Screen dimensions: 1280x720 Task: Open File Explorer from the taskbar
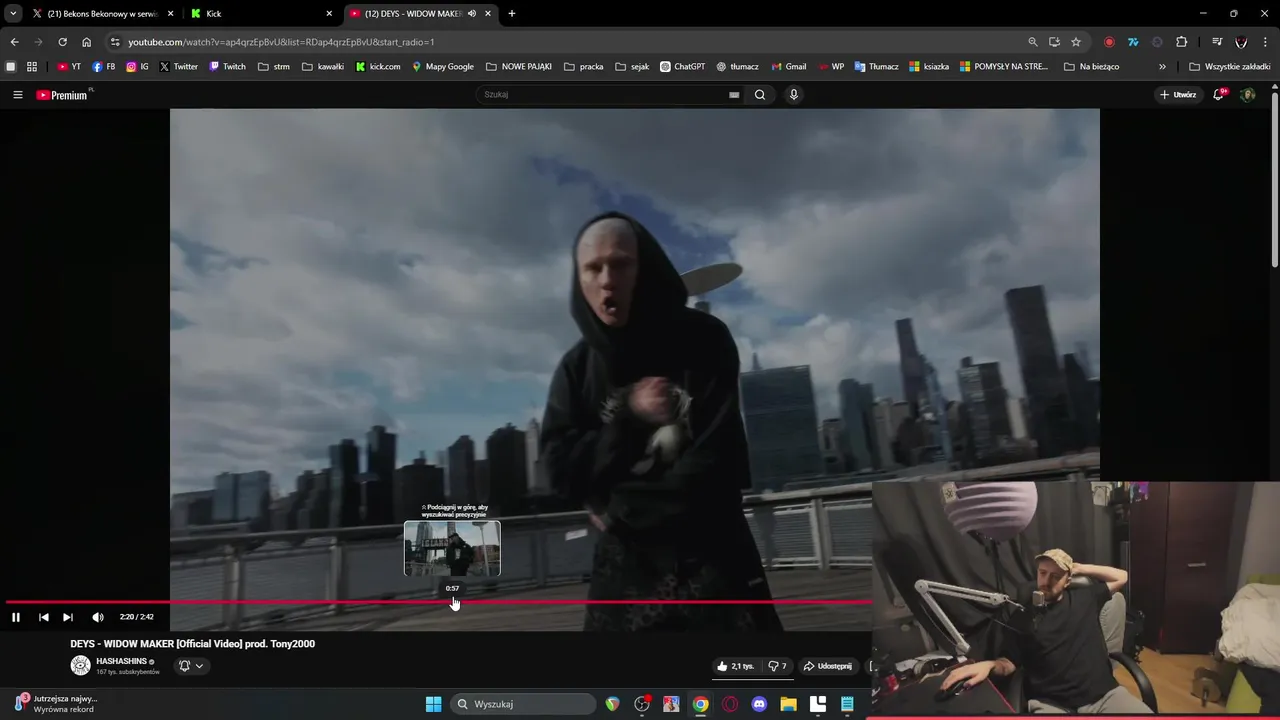tap(788, 704)
